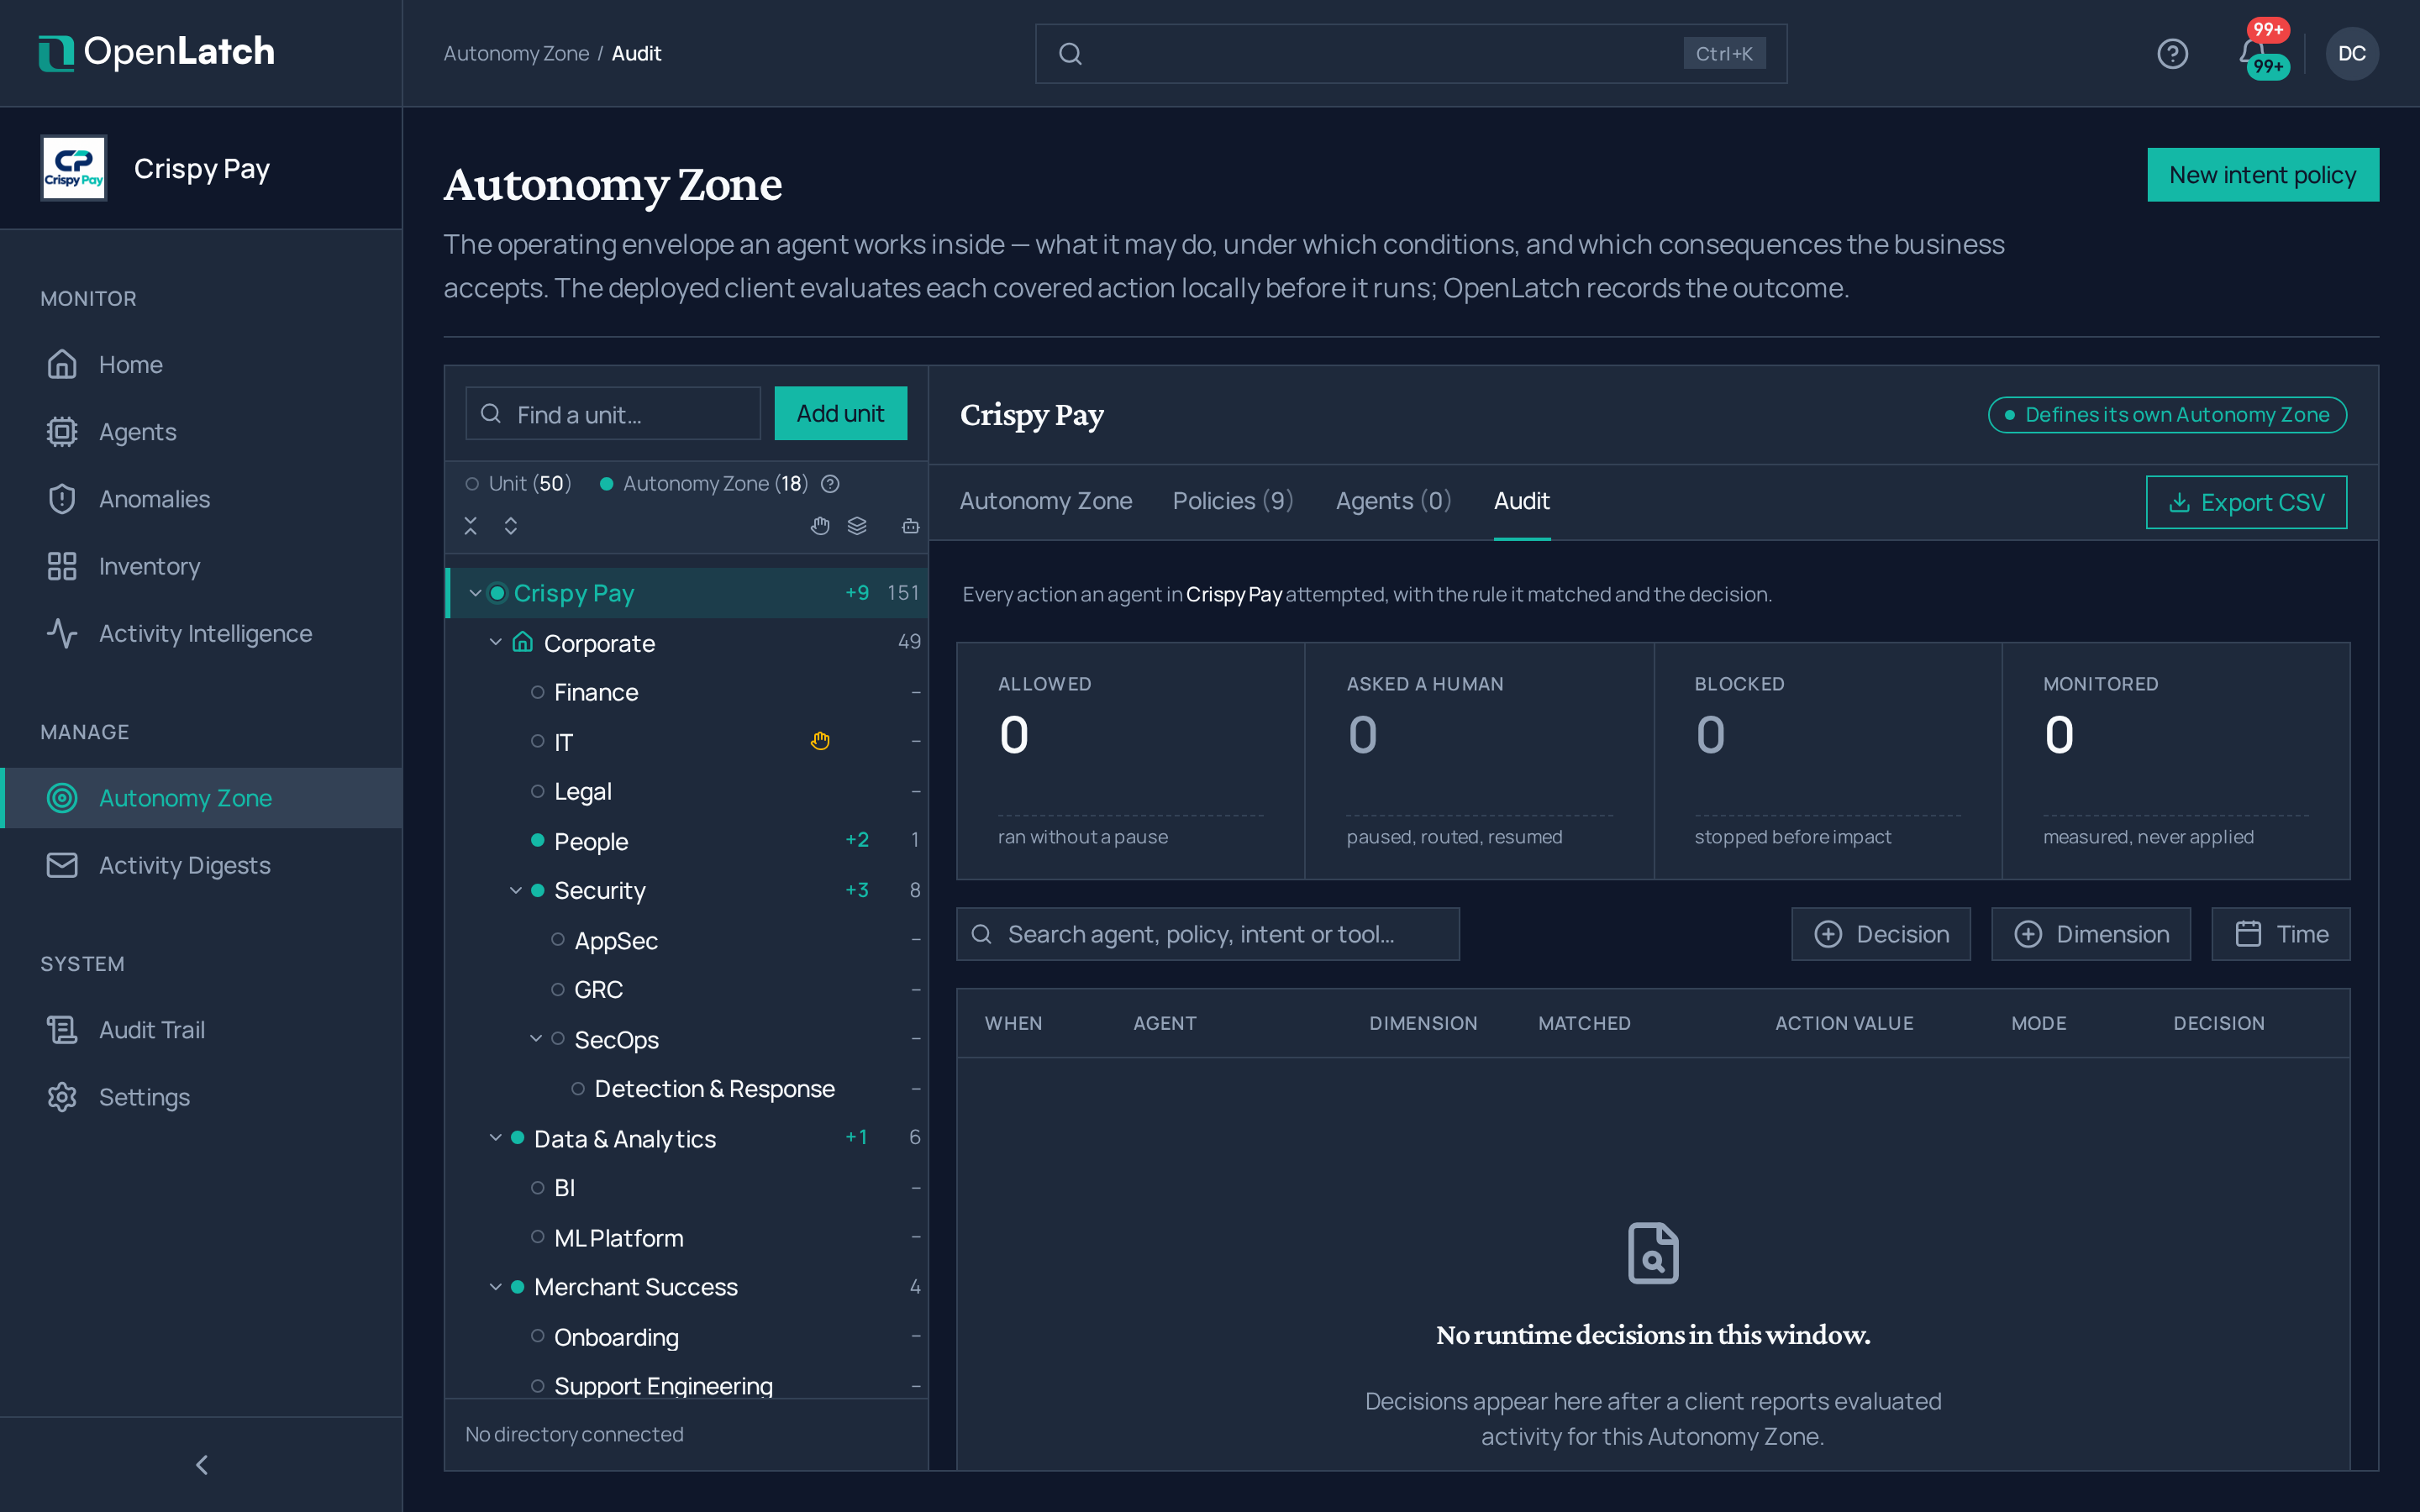Click the Add unit button
This screenshot has height=1512, width=2420.
[840, 413]
